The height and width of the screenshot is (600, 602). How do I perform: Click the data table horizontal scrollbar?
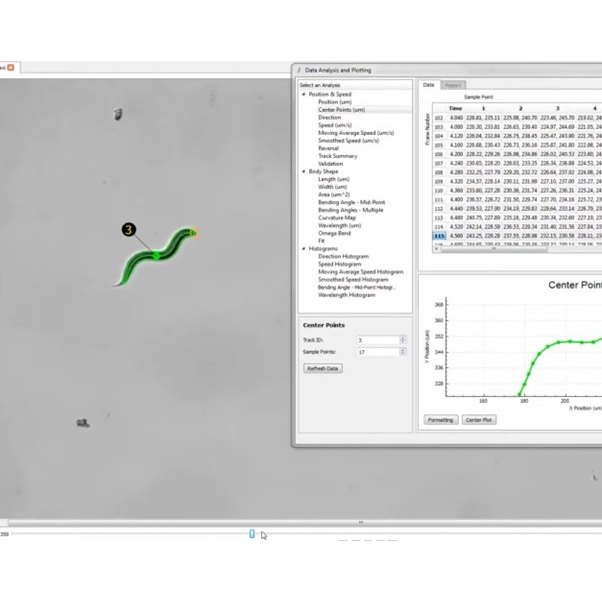click(x=494, y=249)
